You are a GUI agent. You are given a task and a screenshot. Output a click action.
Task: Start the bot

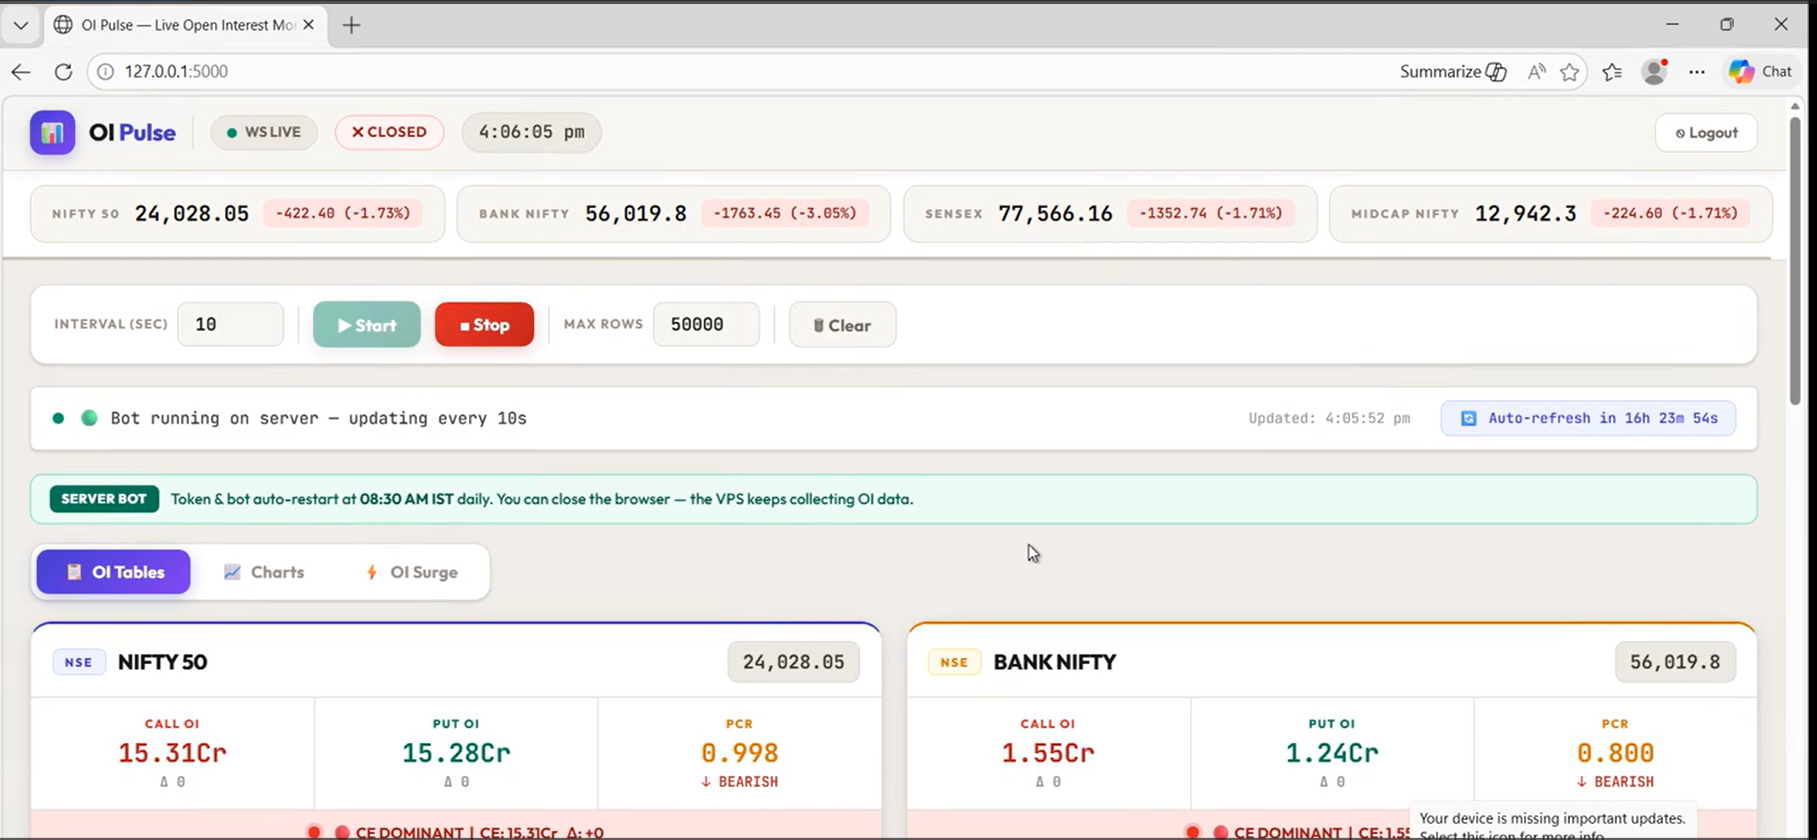click(367, 325)
